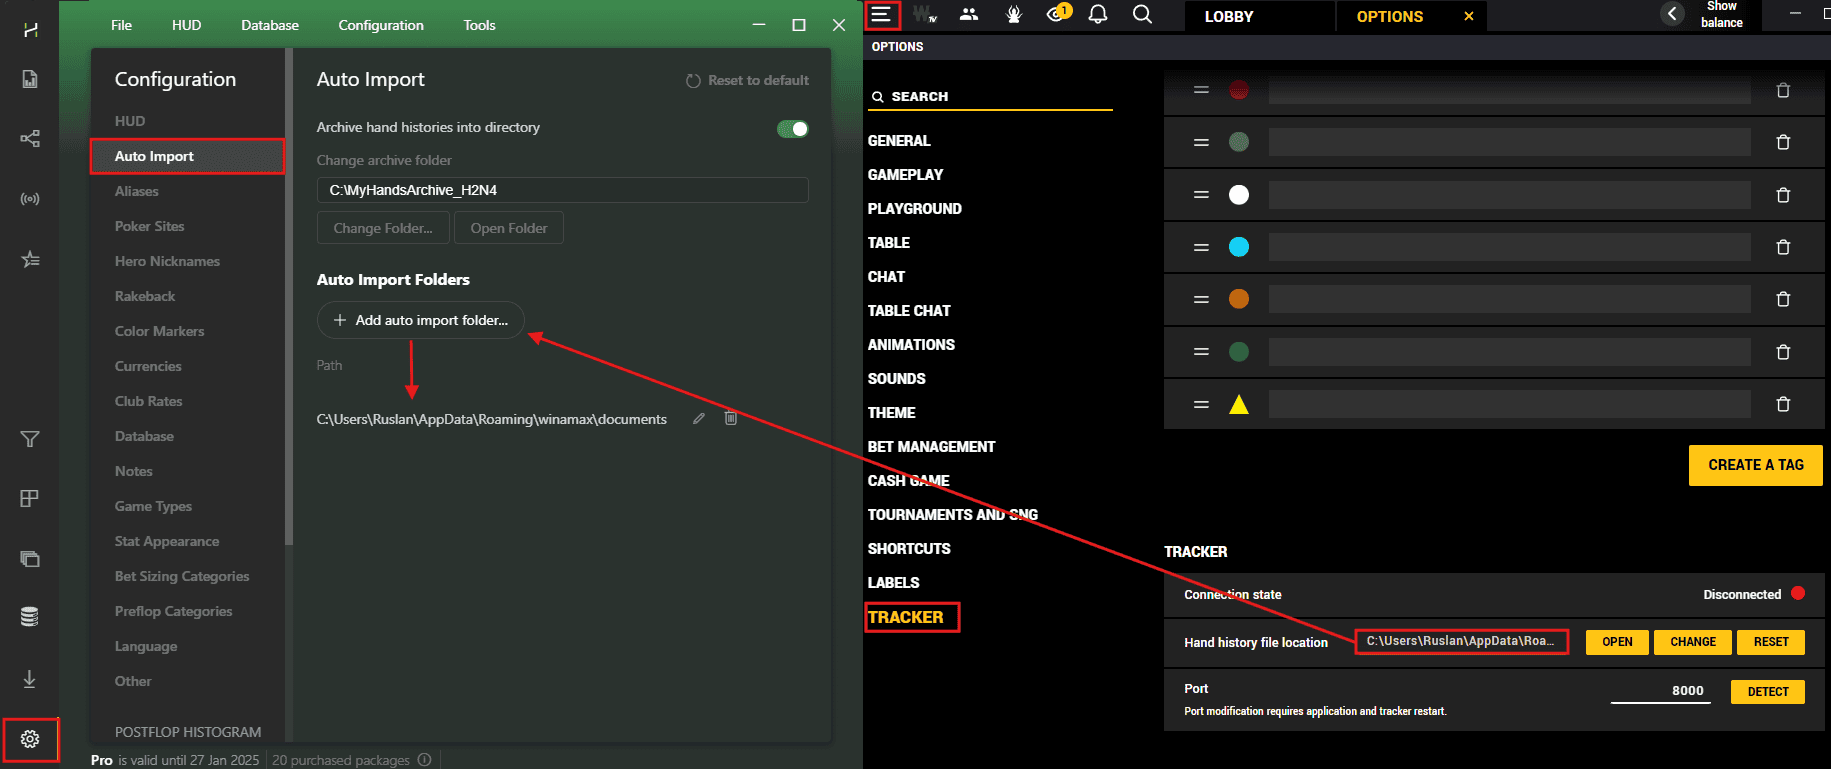Click CREATE A TAG button
The width and height of the screenshot is (1831, 769).
pos(1755,465)
